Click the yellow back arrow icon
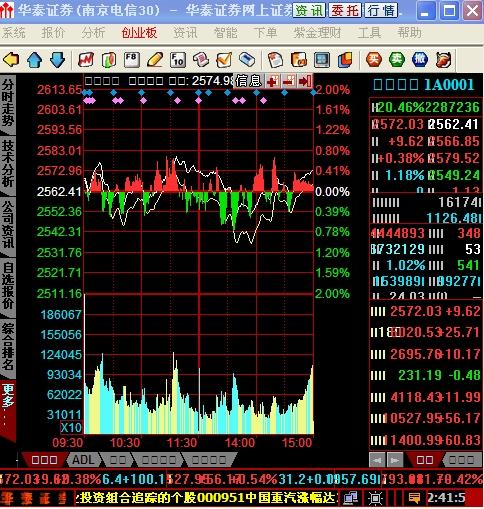The width and height of the screenshot is (484, 509). point(11,60)
